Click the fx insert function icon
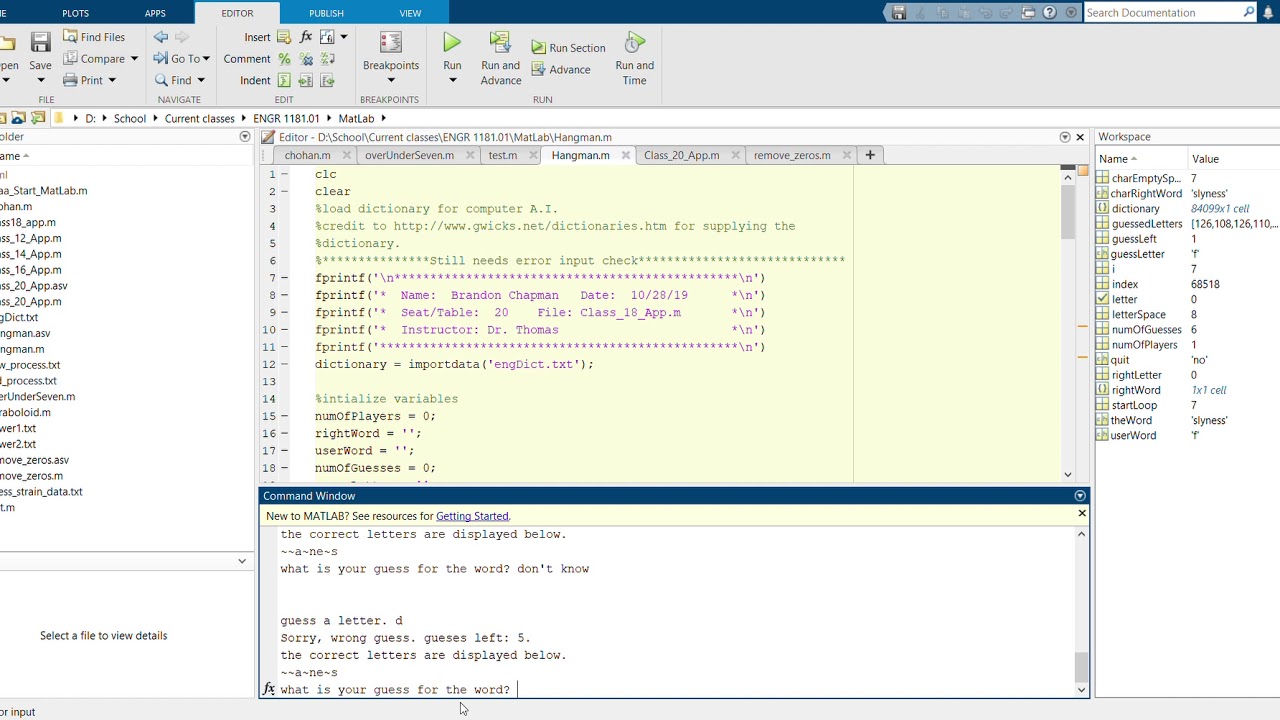1280x720 pixels. click(306, 37)
